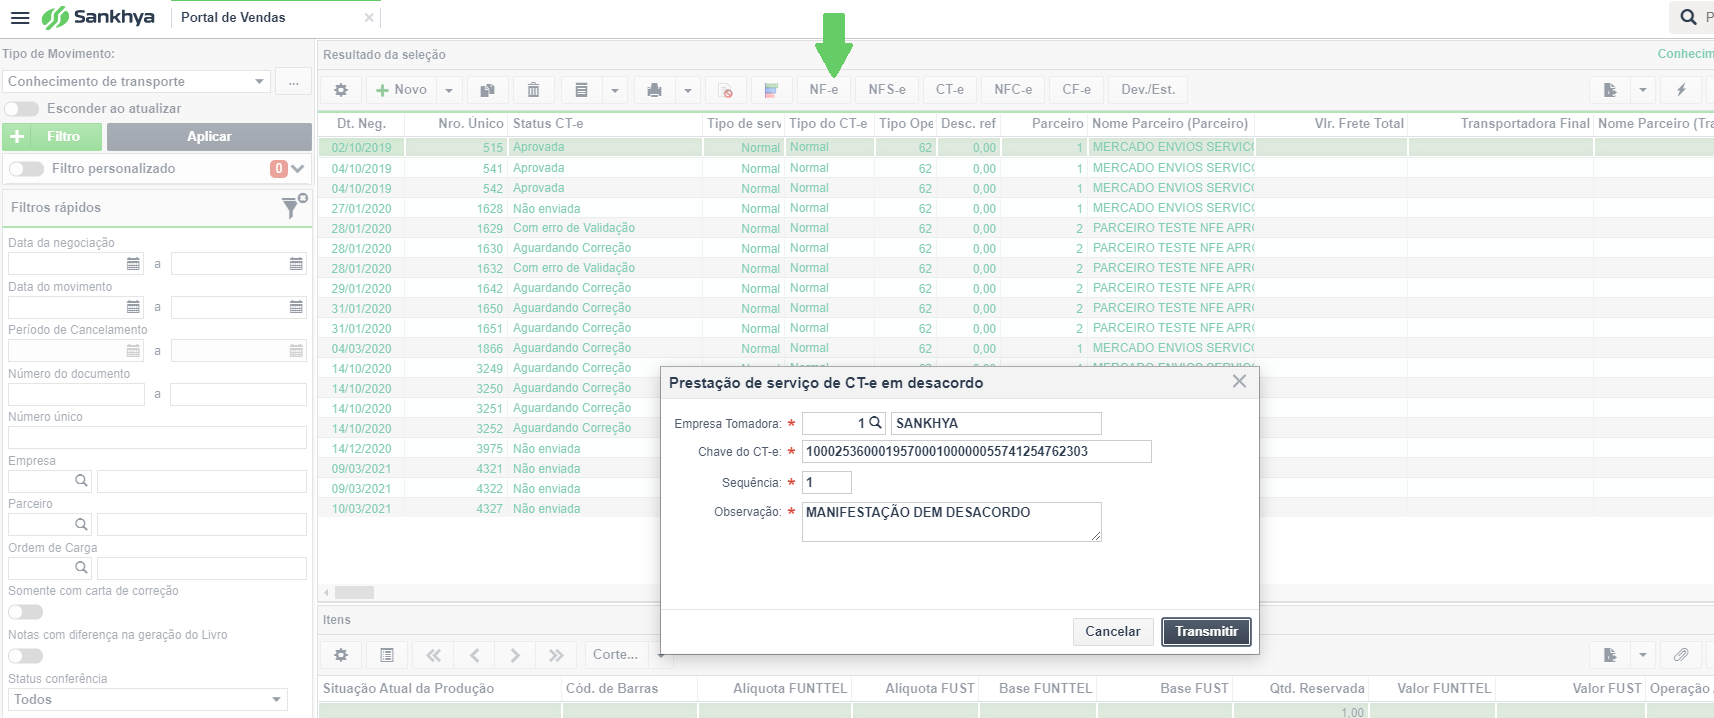The height and width of the screenshot is (718, 1714).
Task: Click the Transmitir button
Action: pos(1206,632)
